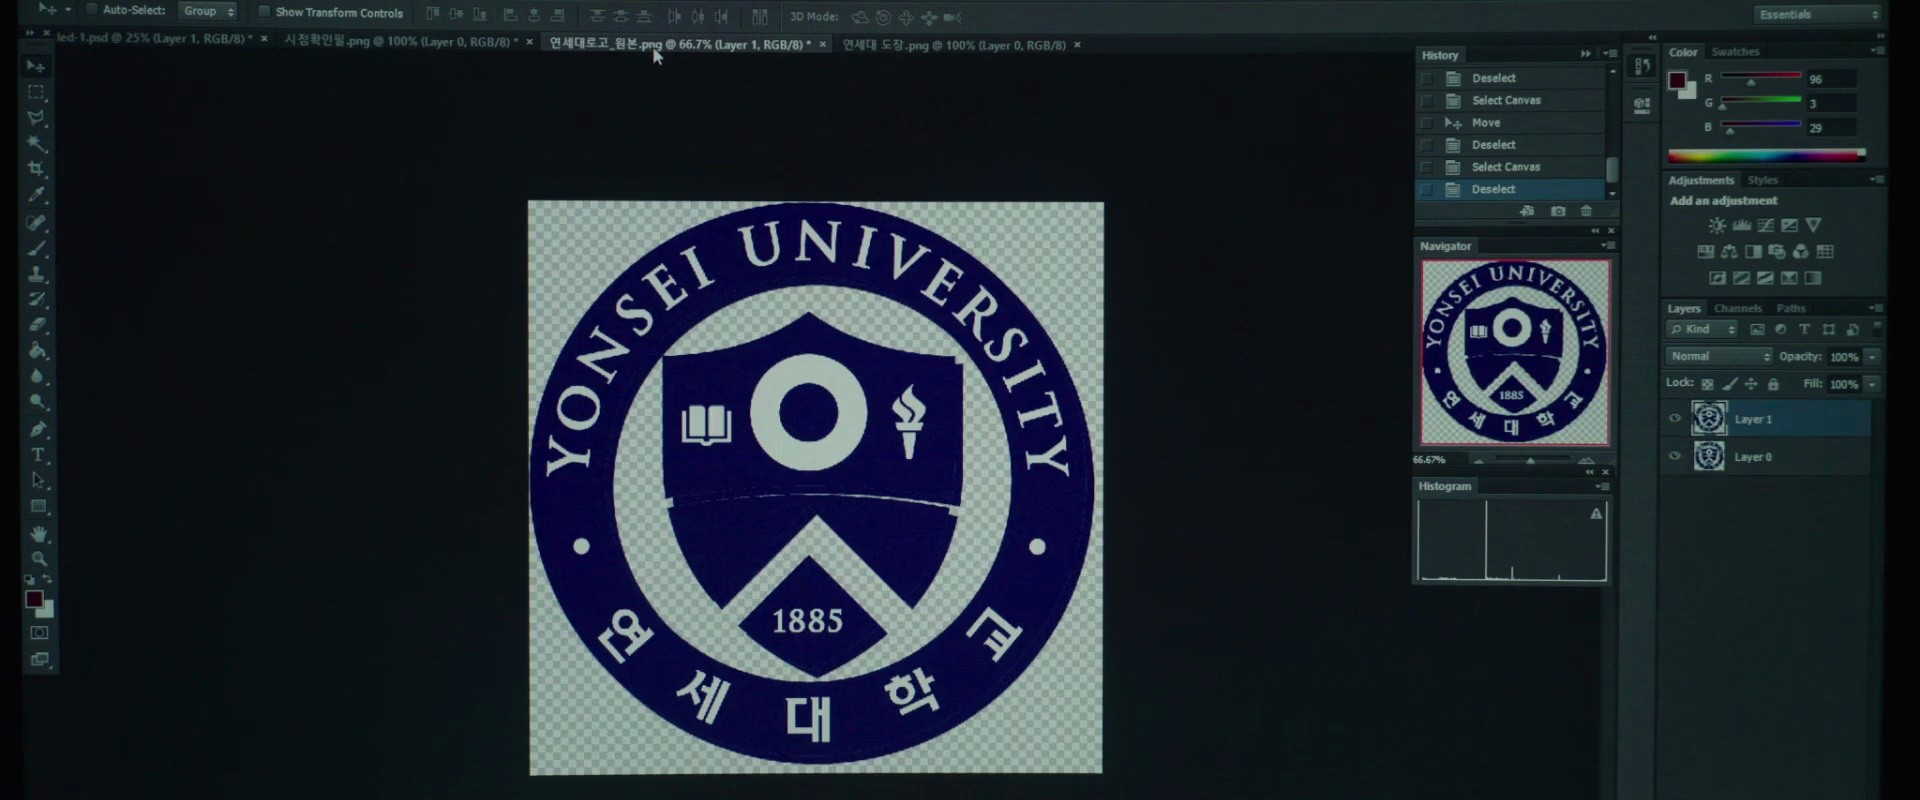
Task: Toggle layer filter on/off switch
Action: click(x=1877, y=329)
